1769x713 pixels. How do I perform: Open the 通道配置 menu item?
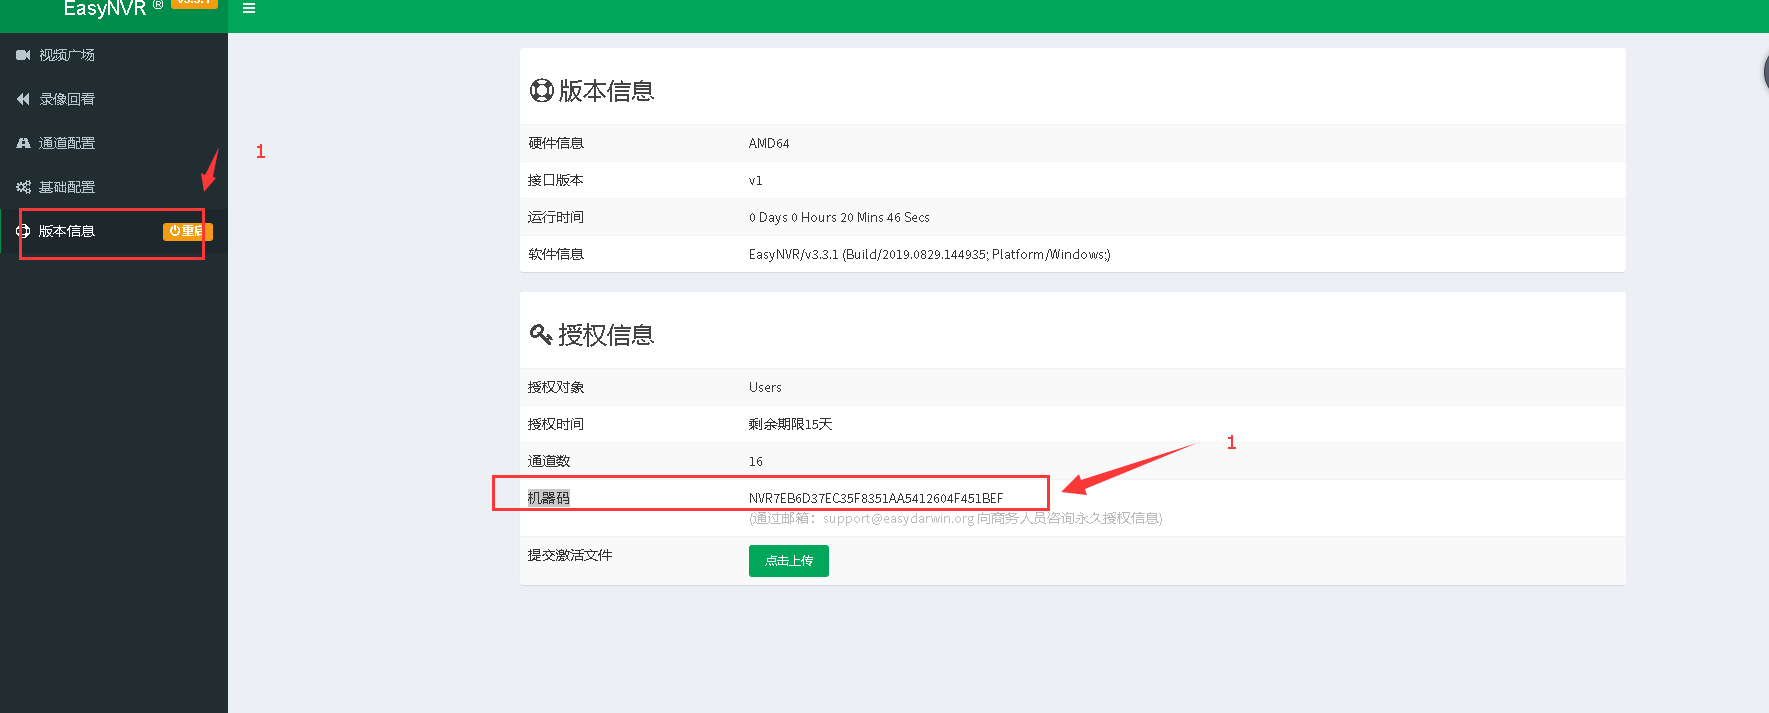click(114, 143)
